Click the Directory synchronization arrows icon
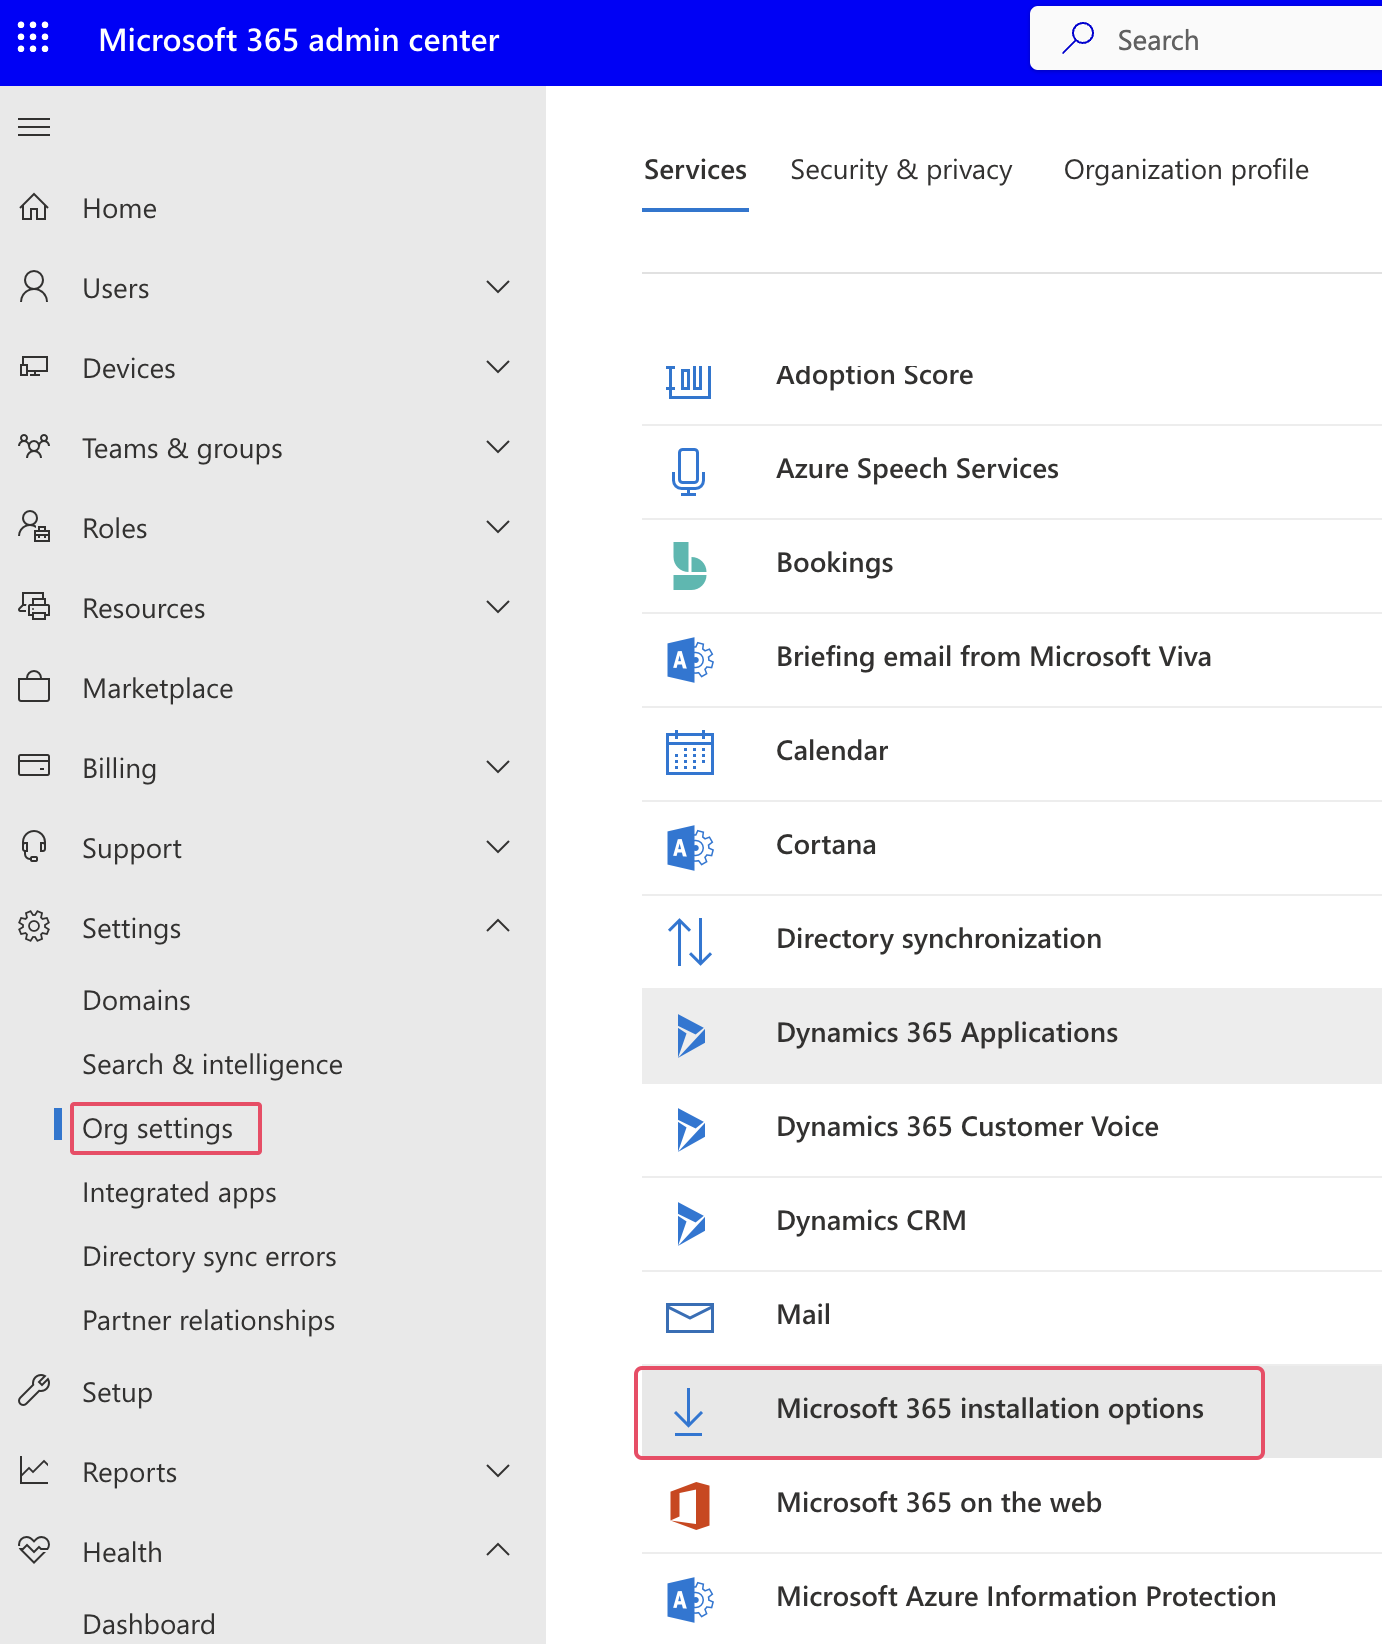The image size is (1382, 1644). (689, 942)
